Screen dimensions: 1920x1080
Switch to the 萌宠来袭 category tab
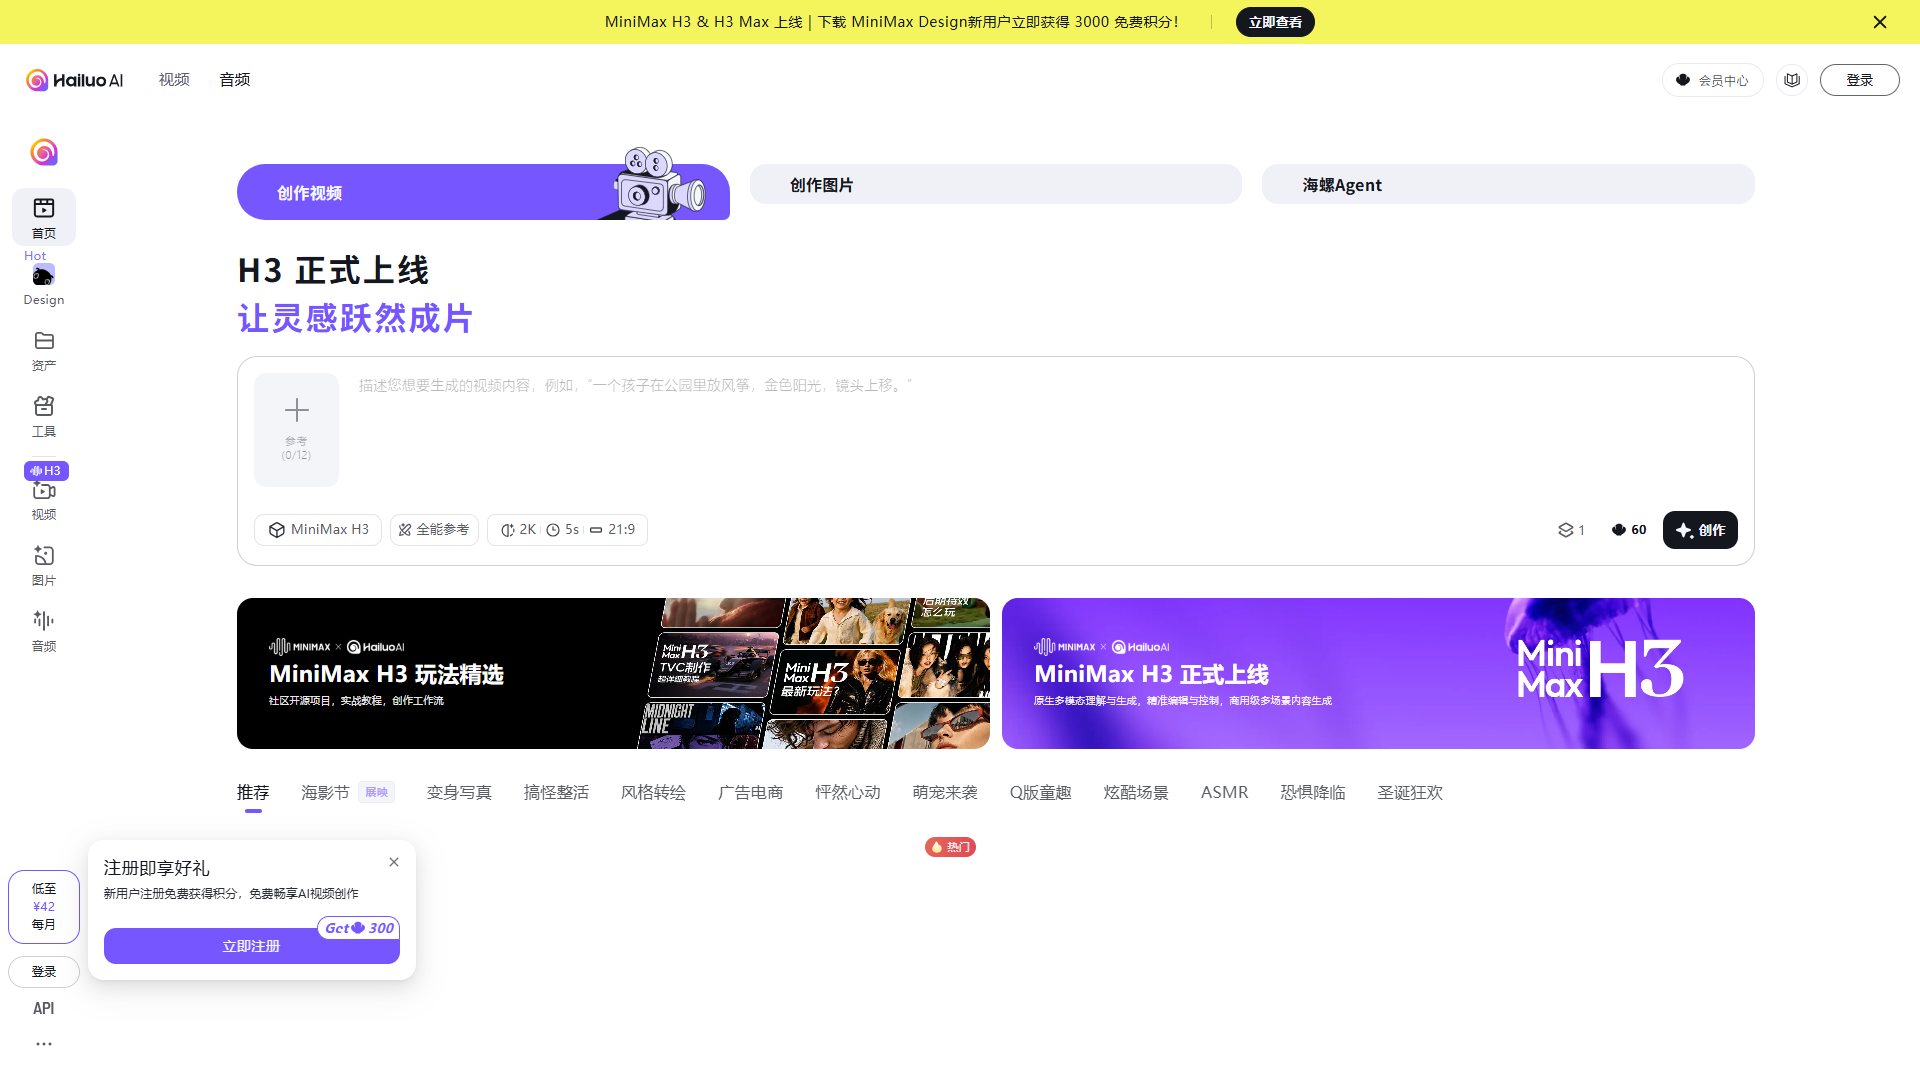click(x=945, y=793)
